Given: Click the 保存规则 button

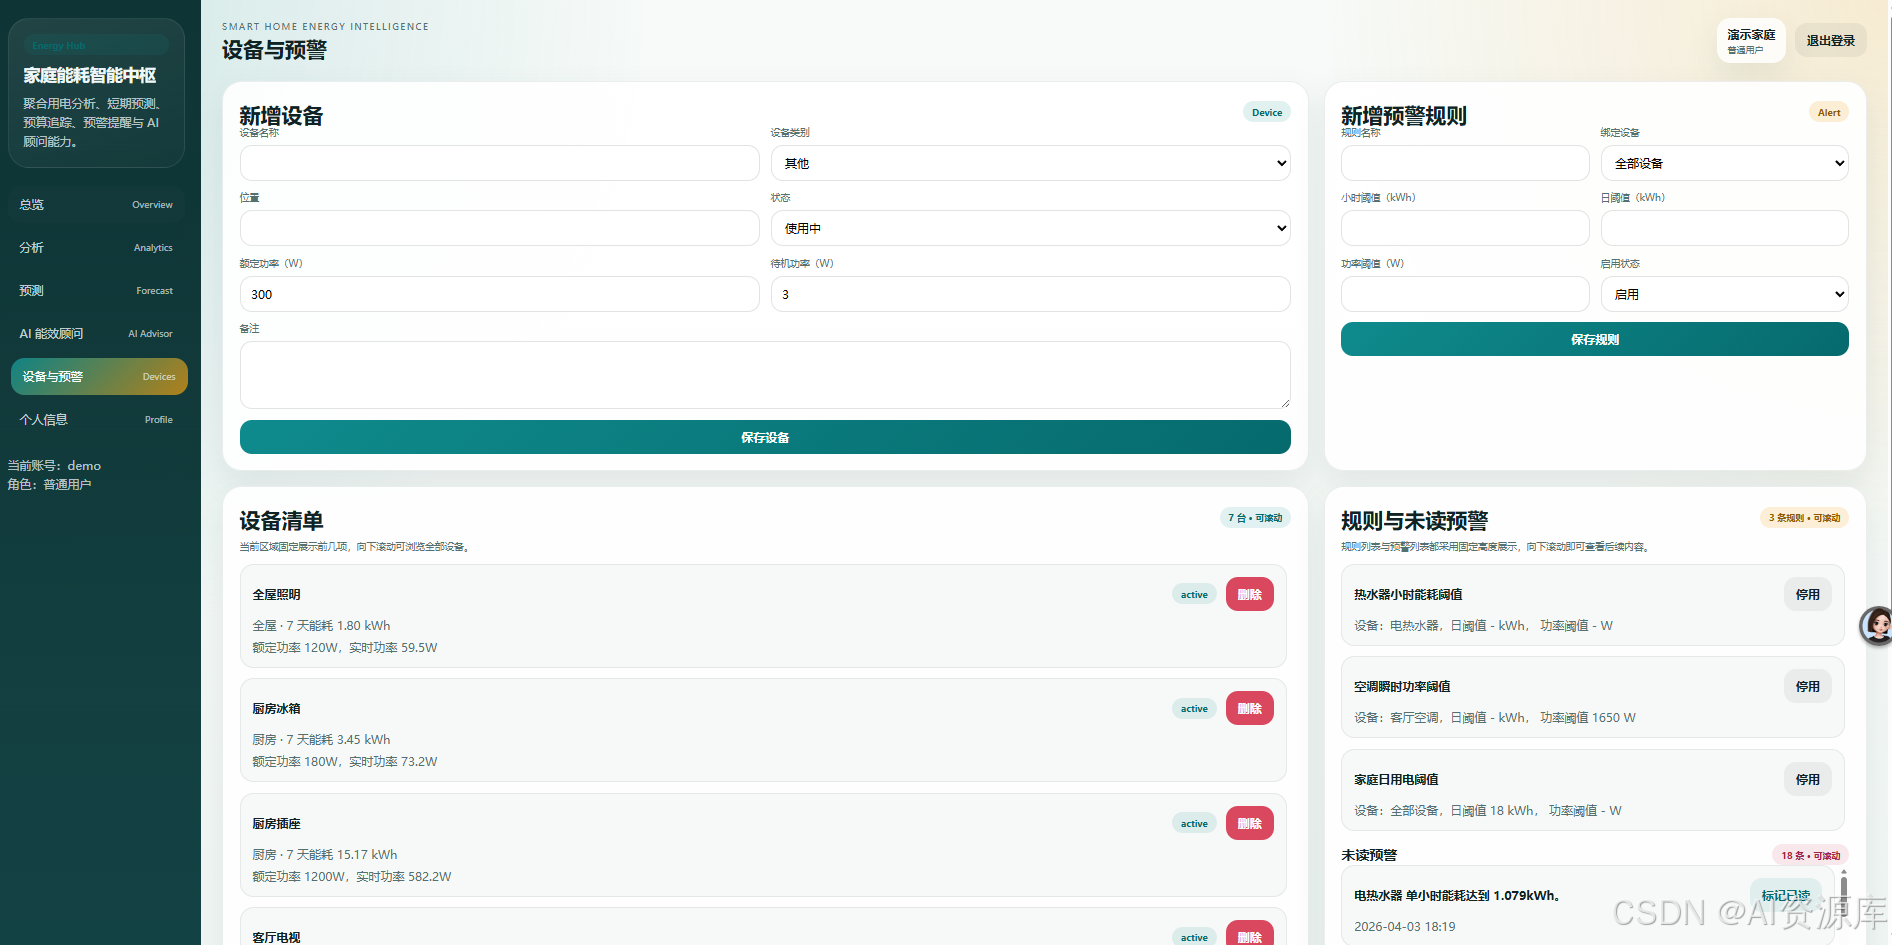Looking at the screenshot, I should [x=1594, y=339].
